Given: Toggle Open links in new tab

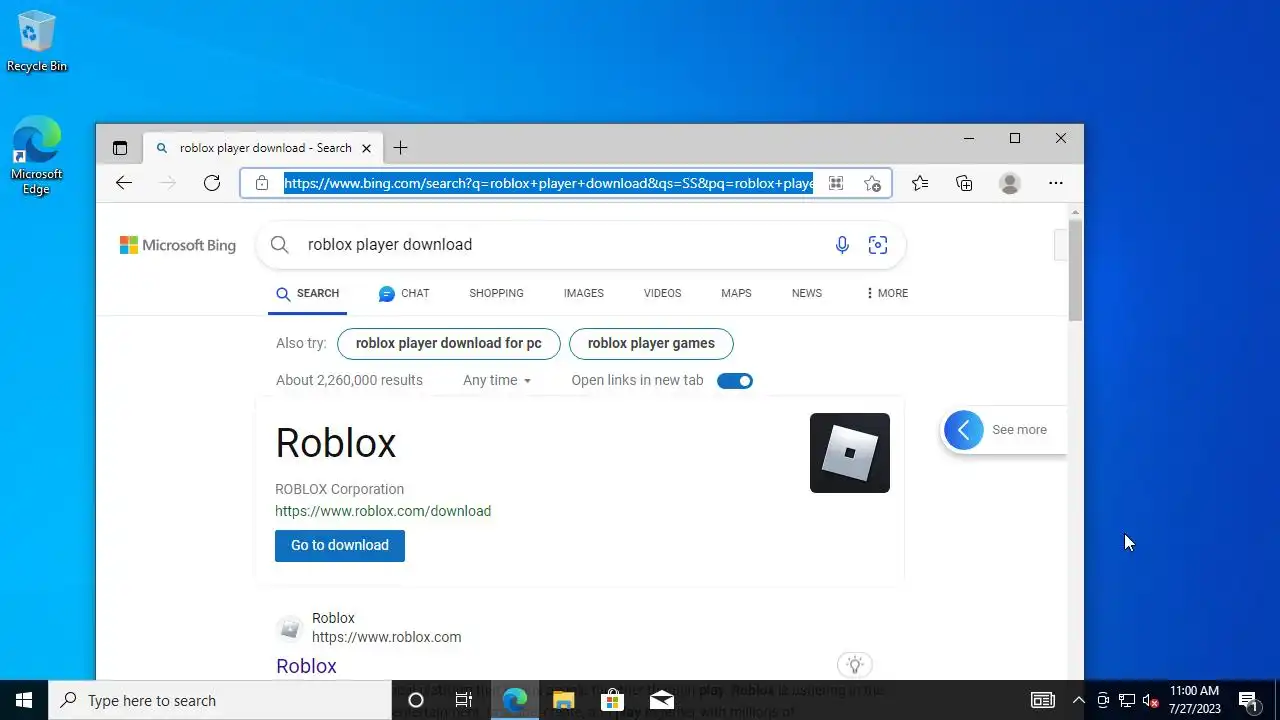Looking at the screenshot, I should [x=735, y=381].
